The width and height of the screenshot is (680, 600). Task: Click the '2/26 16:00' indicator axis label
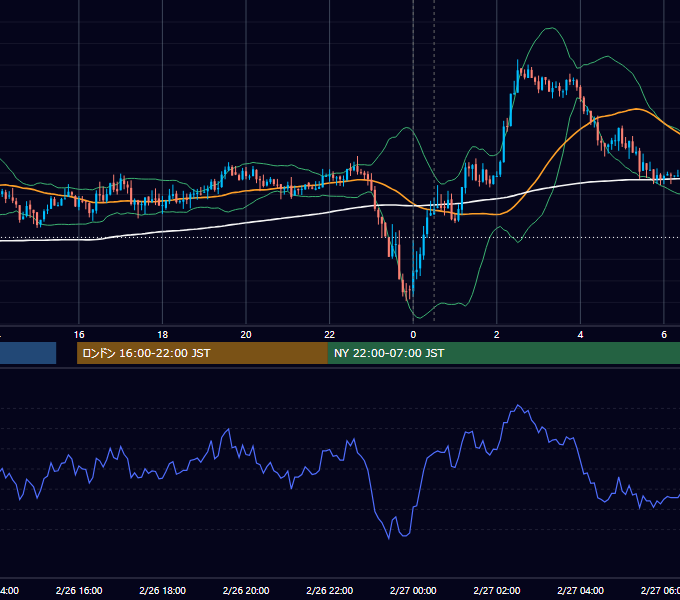pos(79,590)
